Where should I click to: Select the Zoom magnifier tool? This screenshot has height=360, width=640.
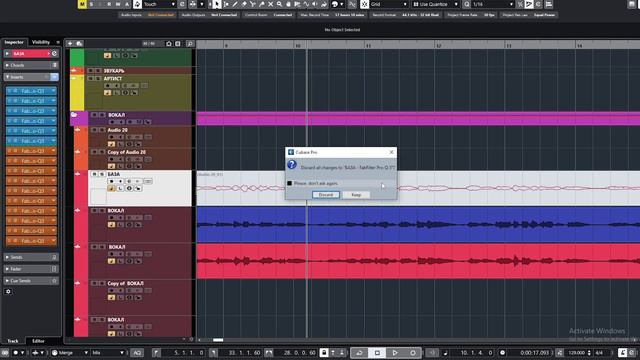(279, 4)
